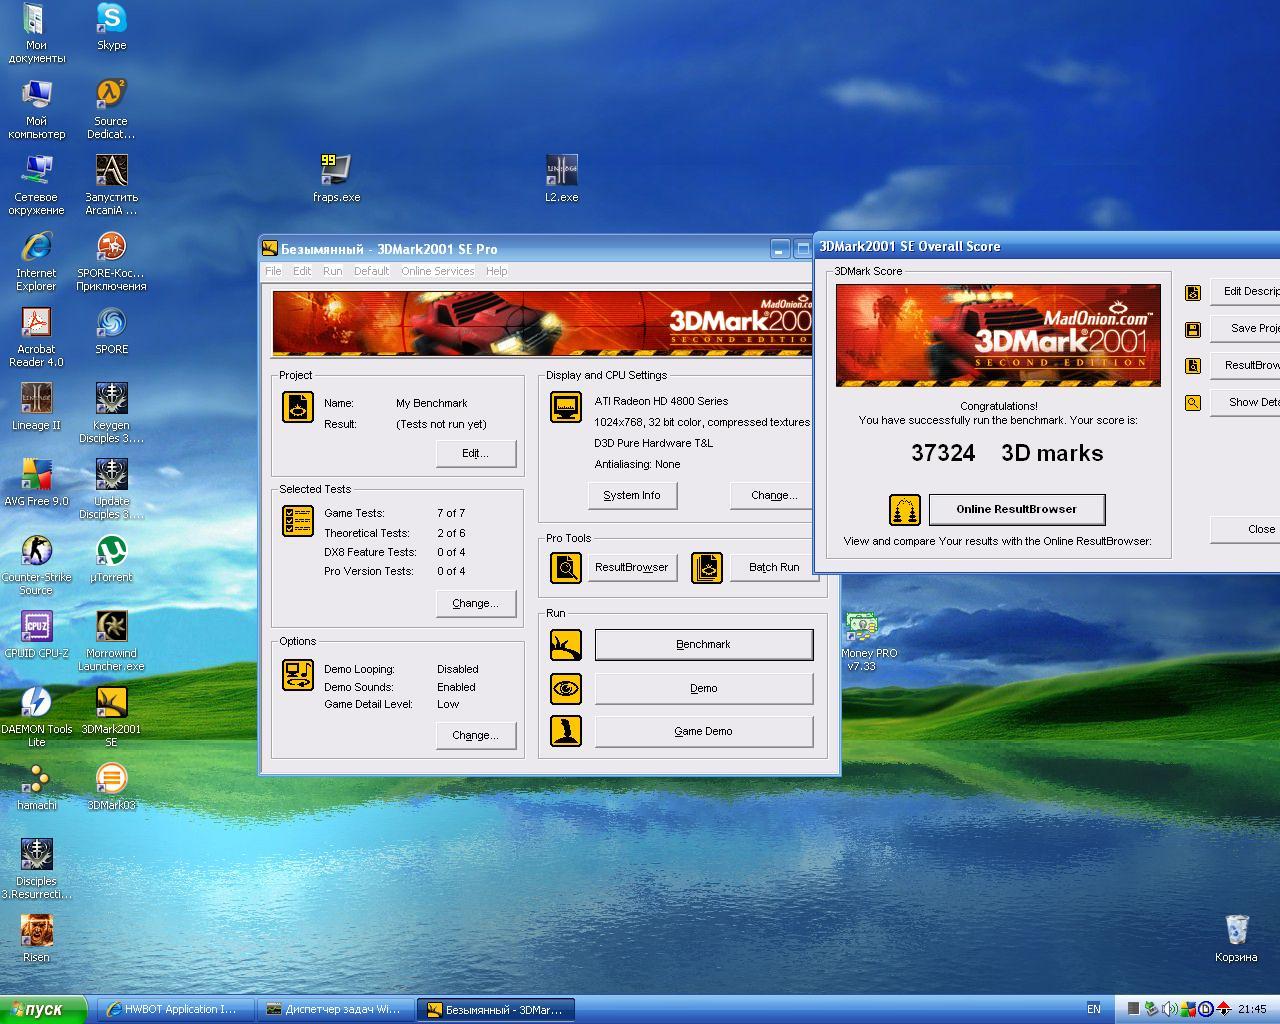Select the hamachi desktop icon
This screenshot has height=1024, width=1280.
[36, 787]
